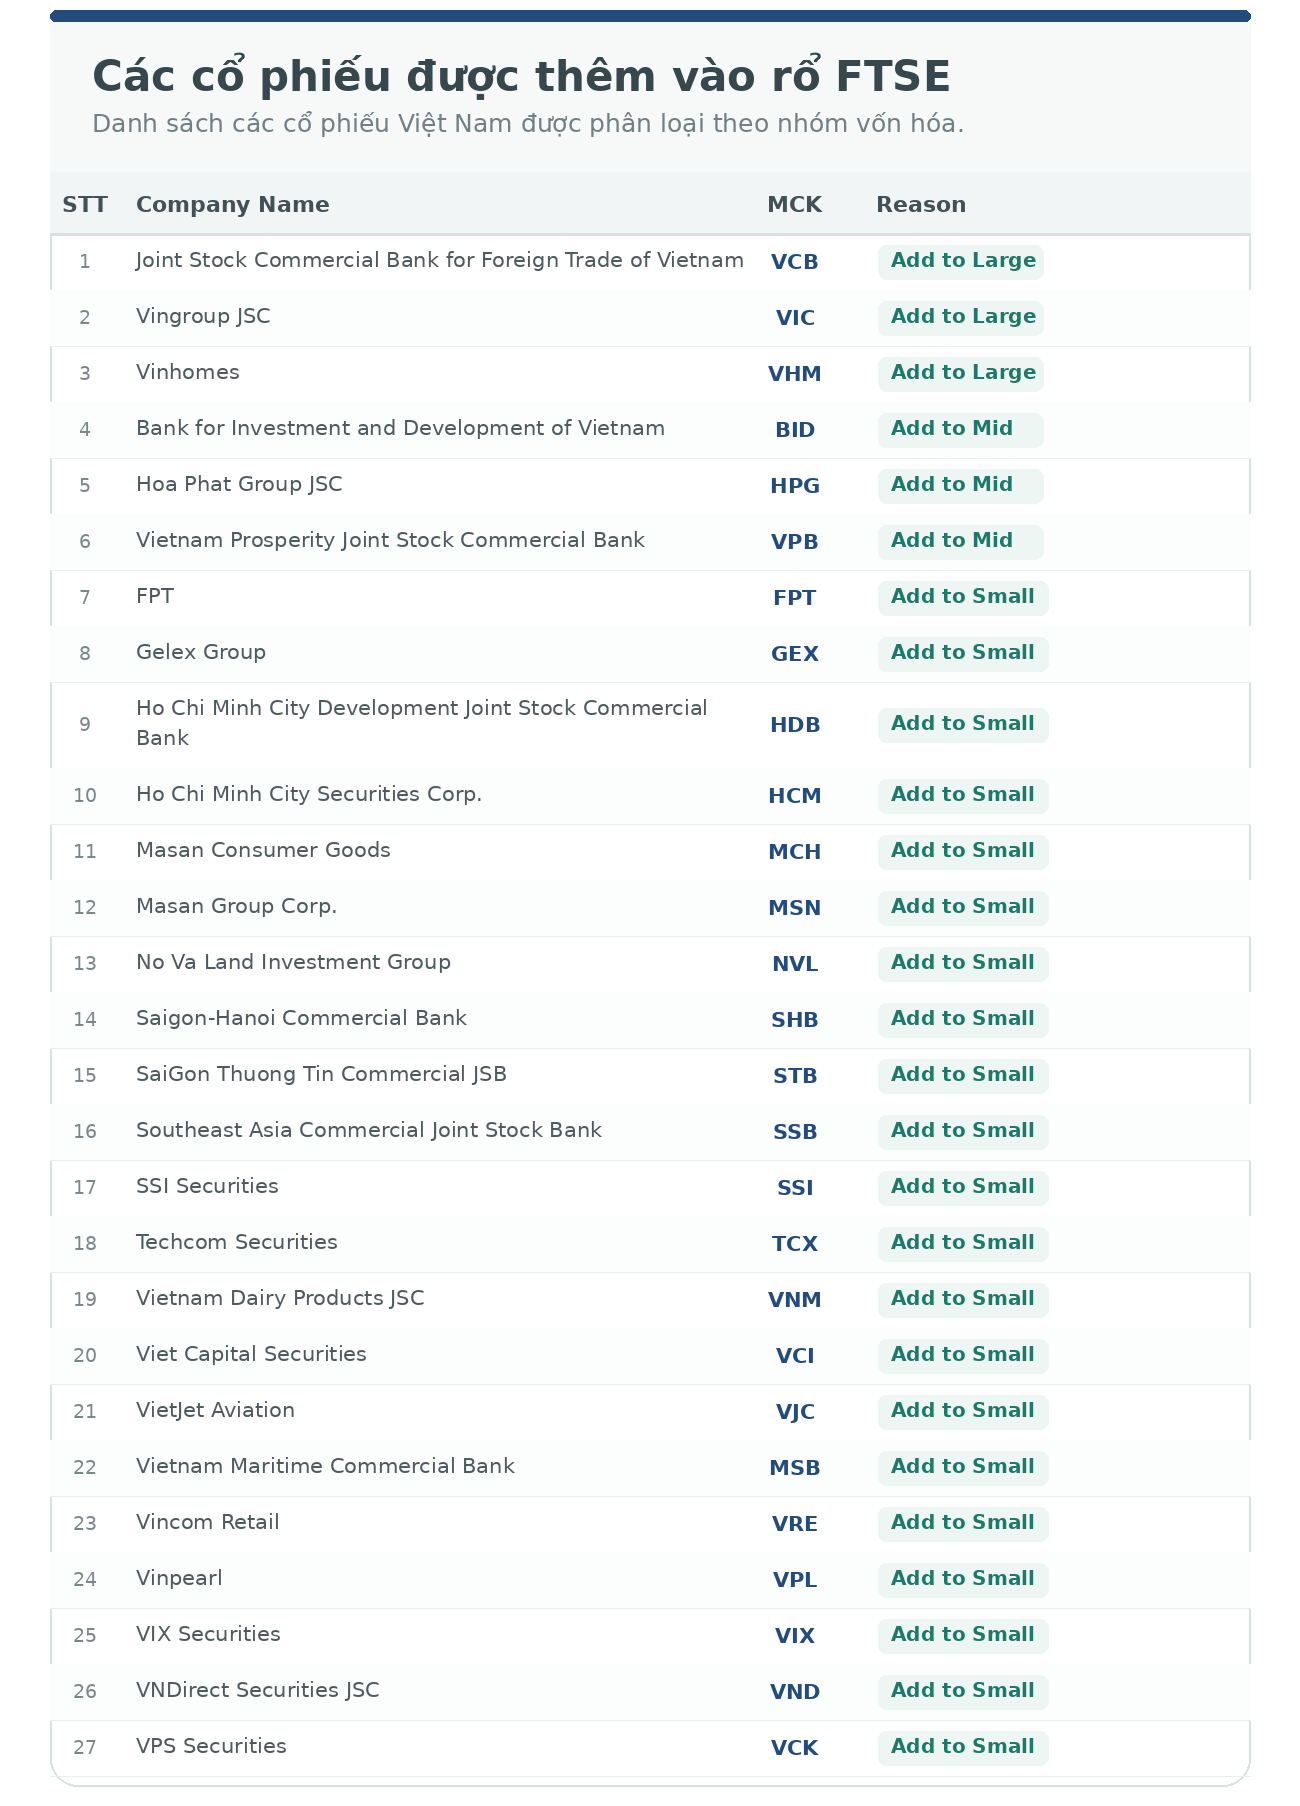Screen dimensions: 1300x1806
Task: Select No Va Land Investment Group
Action: [x=293, y=962]
